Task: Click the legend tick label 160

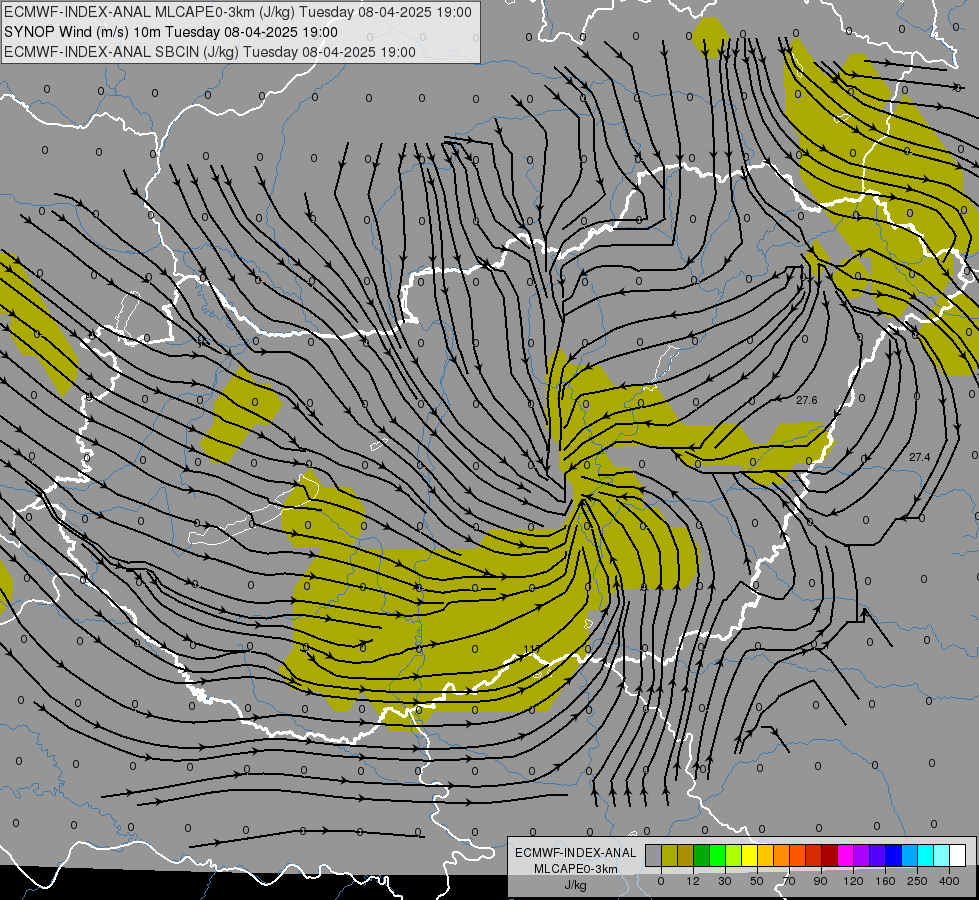Action: click(885, 881)
